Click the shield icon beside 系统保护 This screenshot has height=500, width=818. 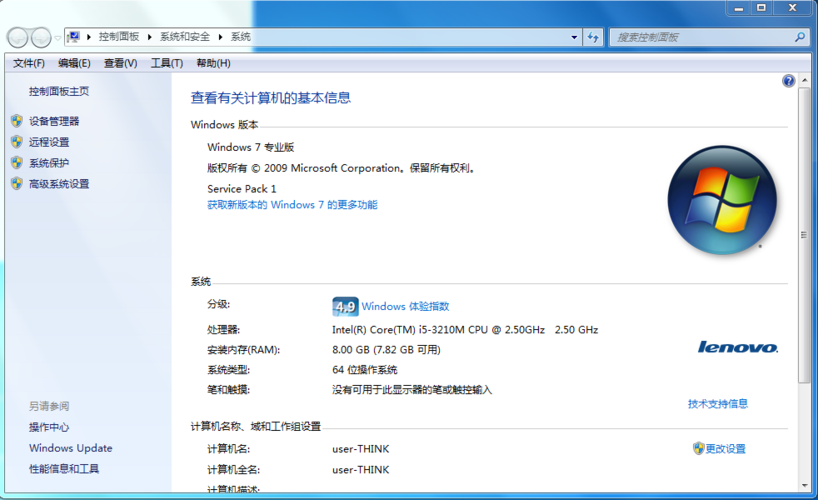(17, 163)
